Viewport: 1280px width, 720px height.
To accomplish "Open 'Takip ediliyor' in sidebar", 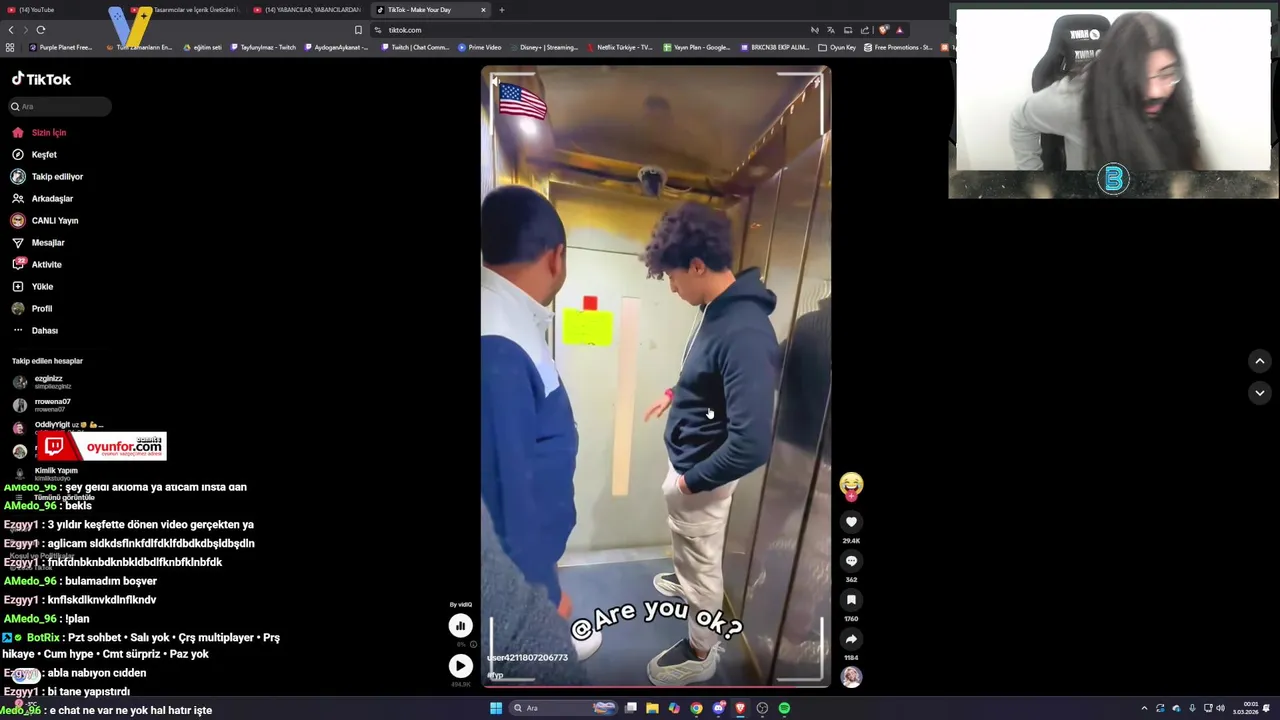I will [x=47, y=177].
